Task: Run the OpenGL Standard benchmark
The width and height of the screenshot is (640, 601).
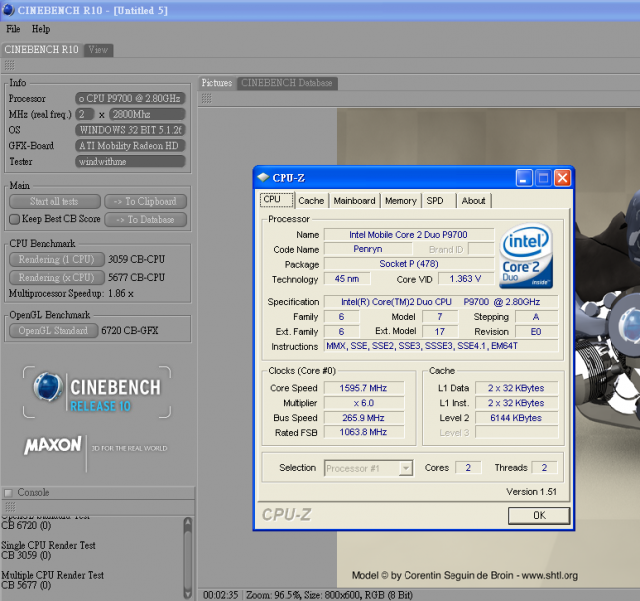Action: click(53, 330)
